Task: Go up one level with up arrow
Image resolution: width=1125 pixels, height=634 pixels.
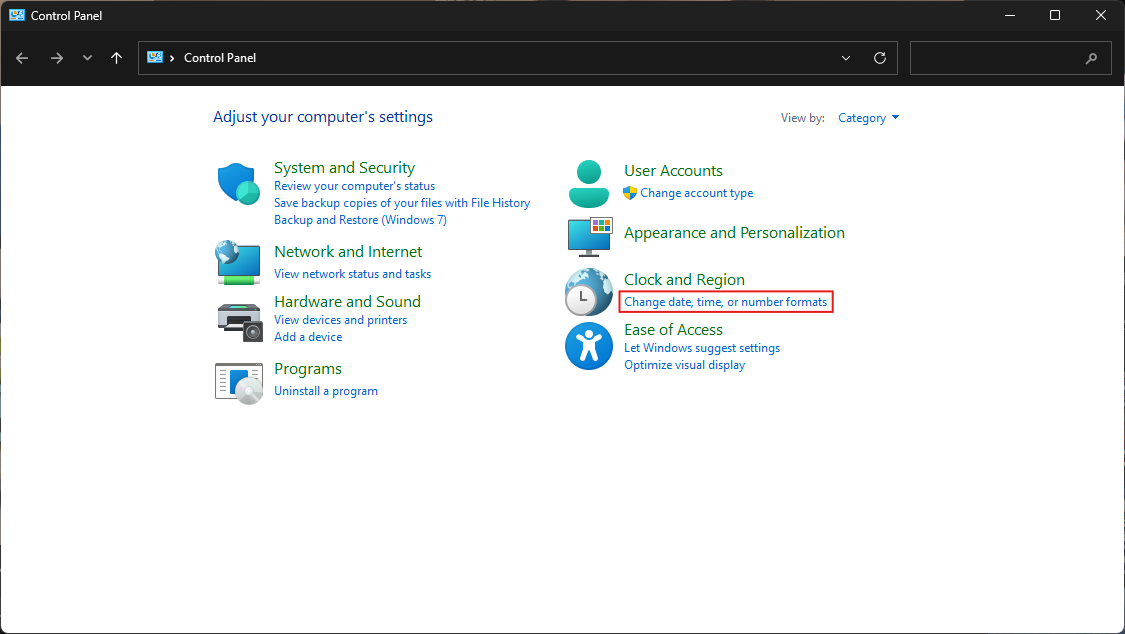Action: 116,58
